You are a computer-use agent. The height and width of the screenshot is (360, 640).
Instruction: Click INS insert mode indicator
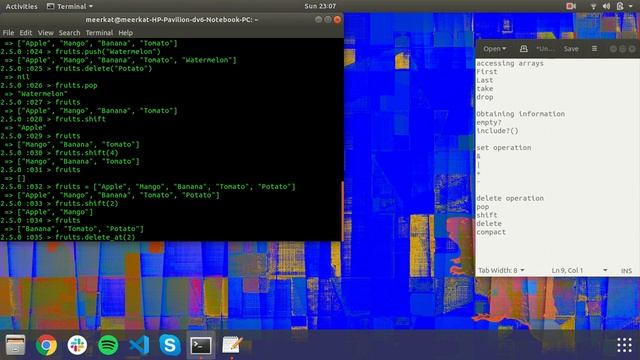tap(626, 271)
